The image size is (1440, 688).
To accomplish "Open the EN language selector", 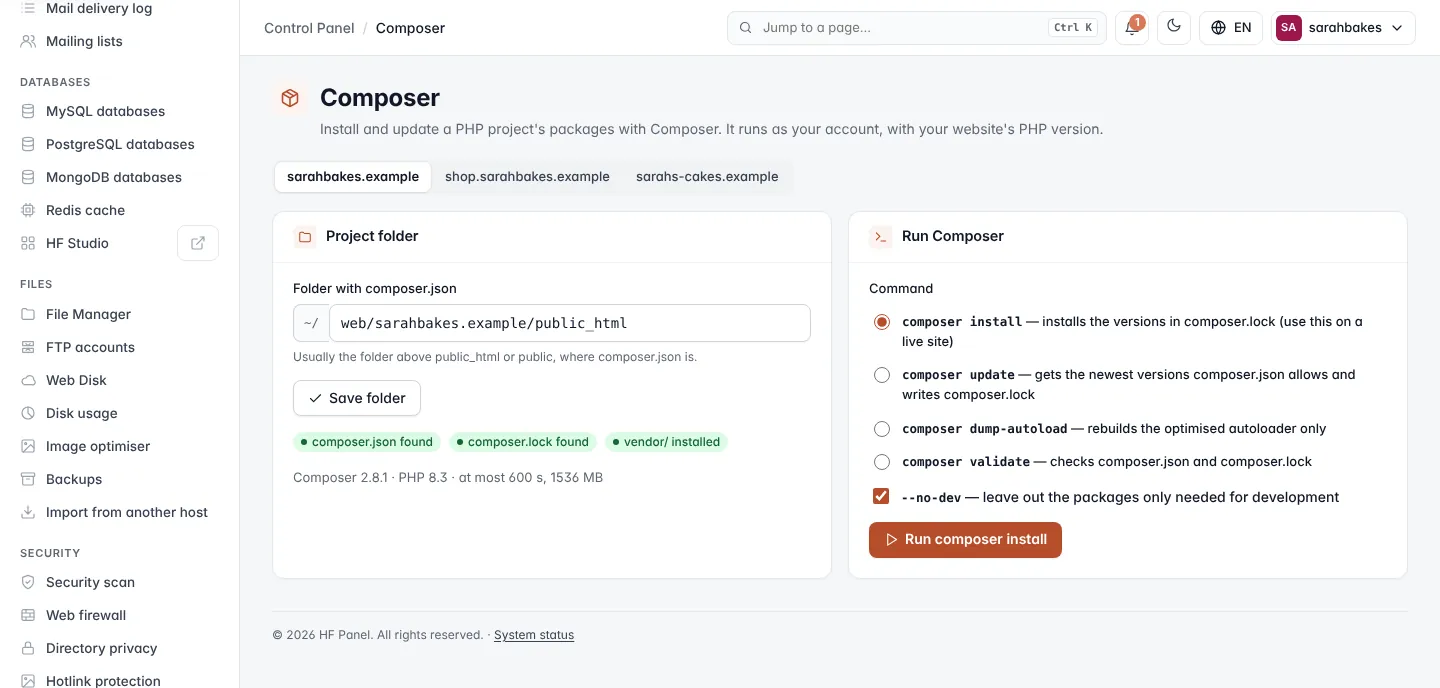I will 1231,28.
